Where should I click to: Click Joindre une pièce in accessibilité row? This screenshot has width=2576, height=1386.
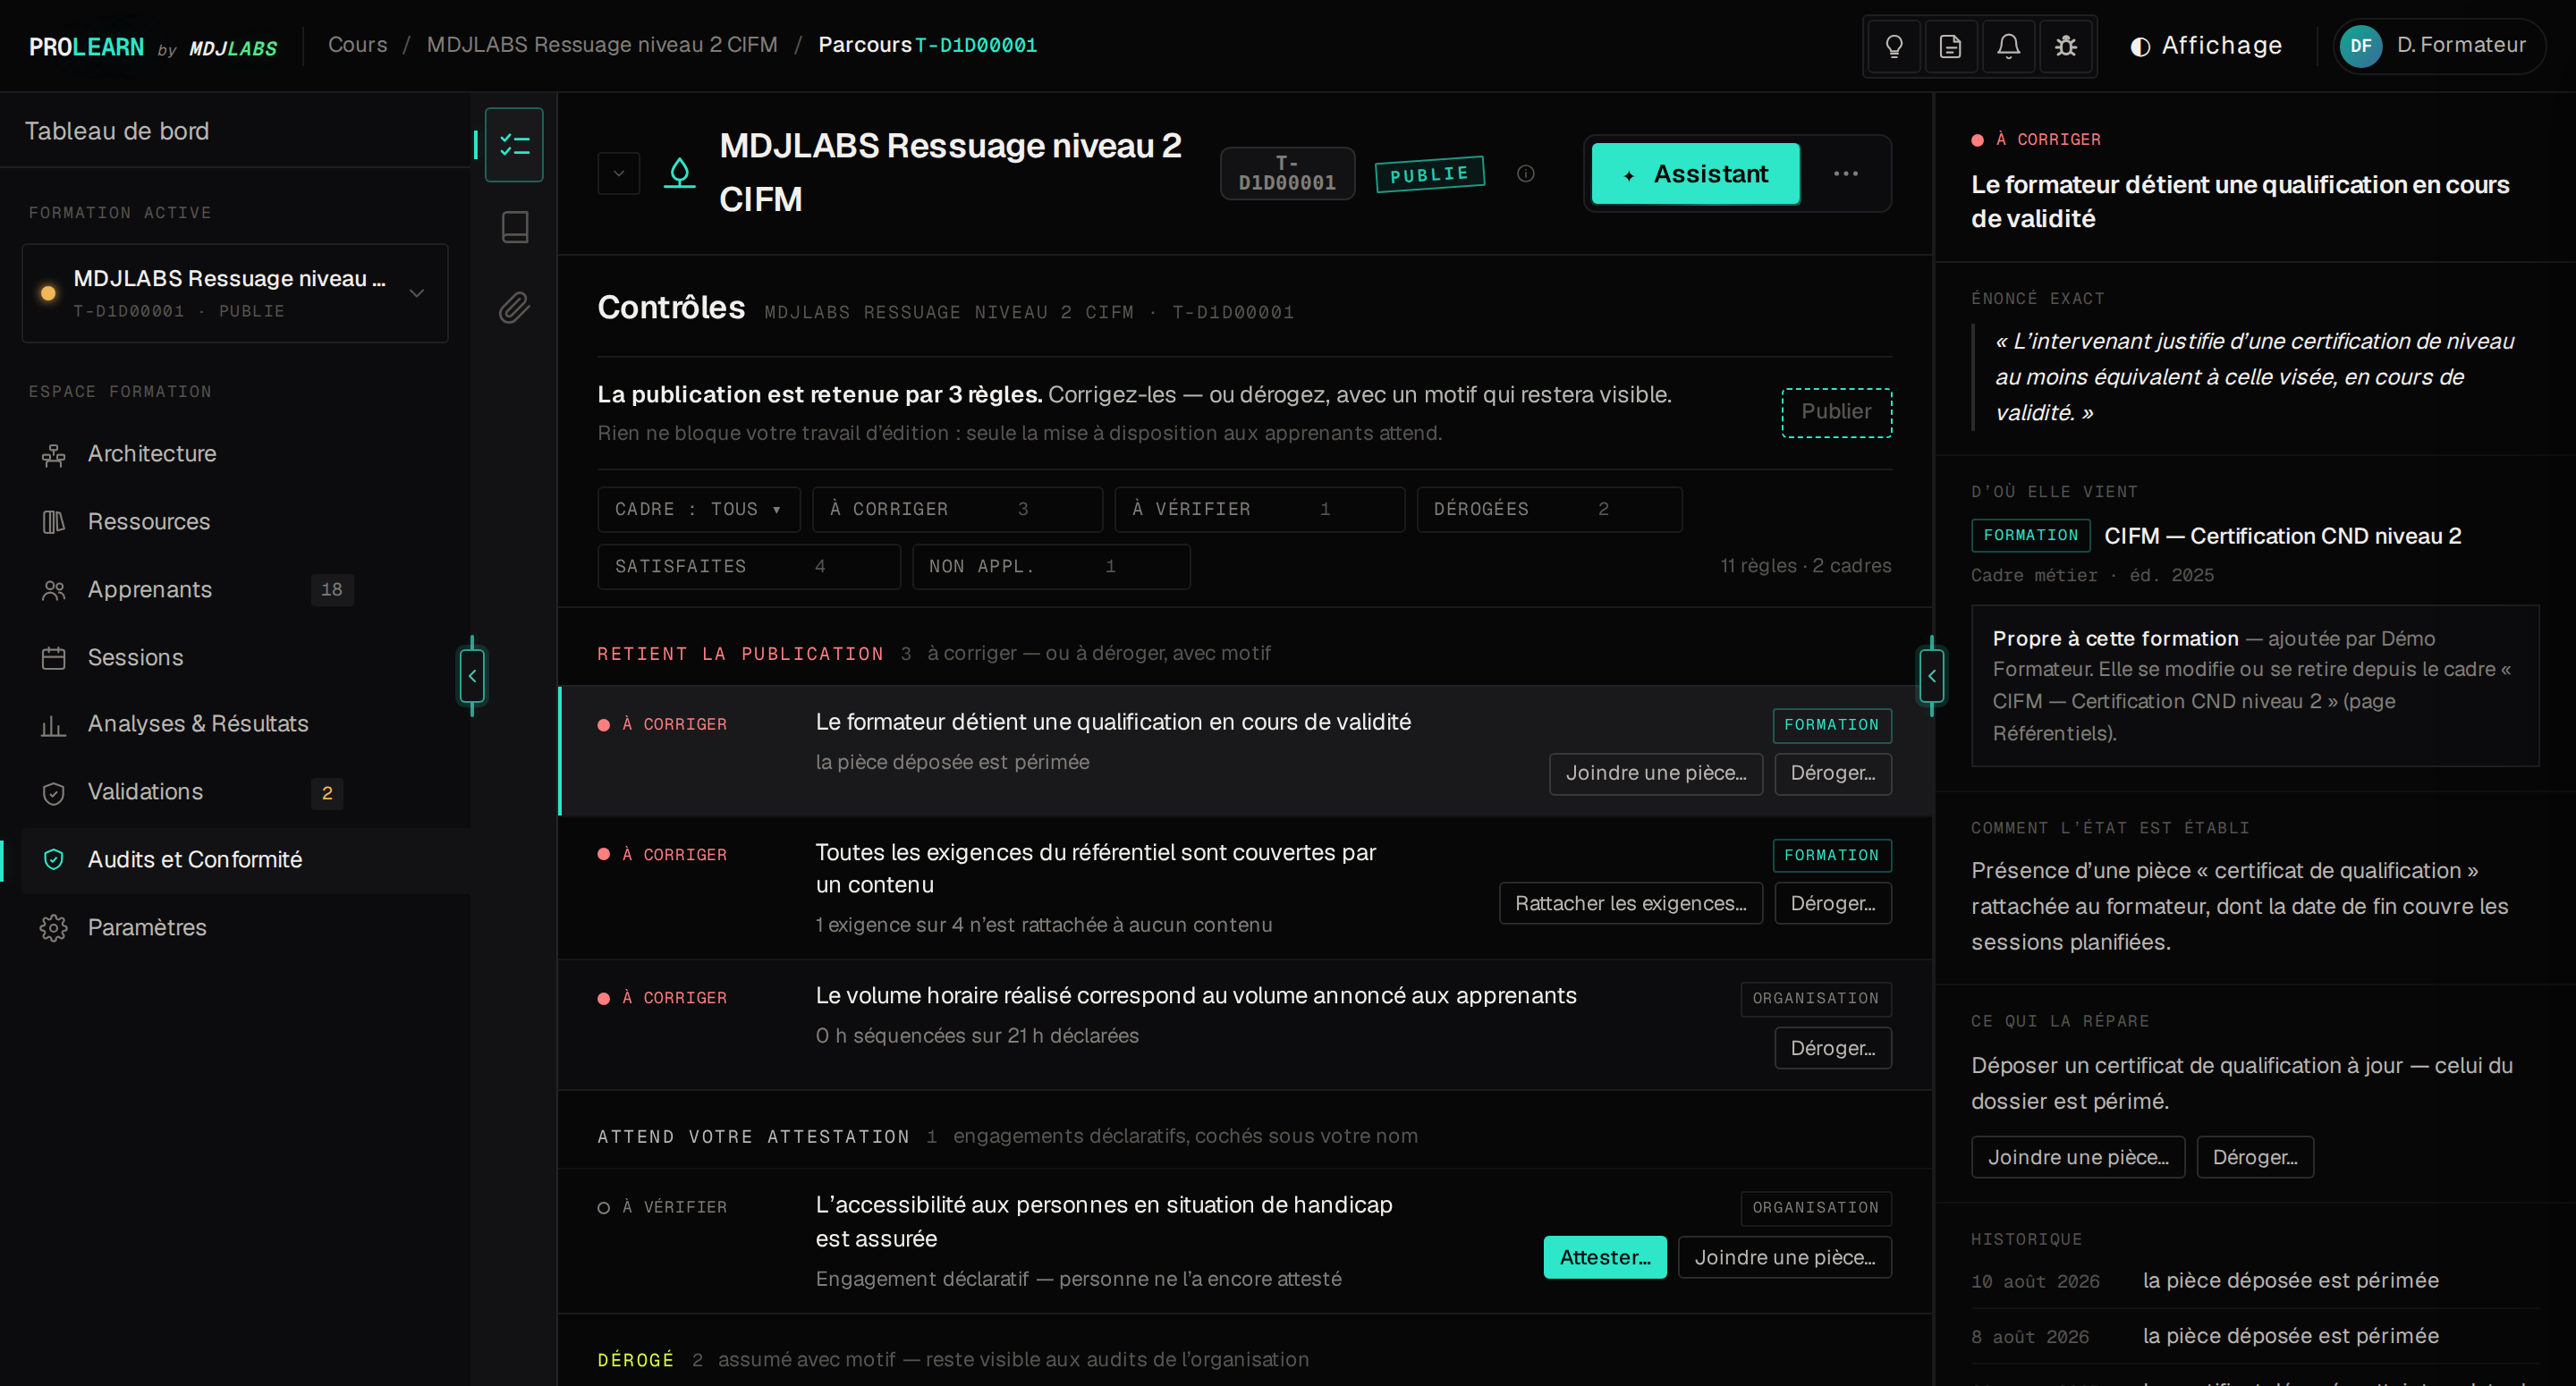point(1785,1258)
